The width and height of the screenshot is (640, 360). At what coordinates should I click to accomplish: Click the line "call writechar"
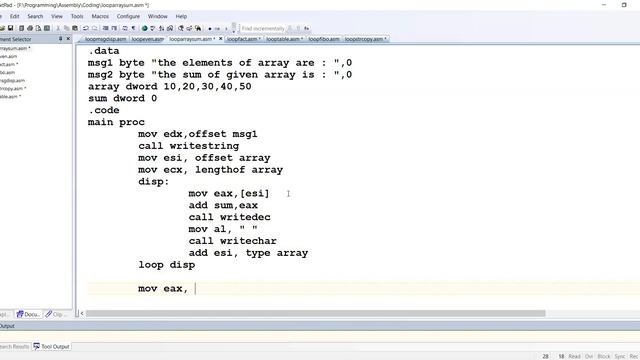pos(233,241)
